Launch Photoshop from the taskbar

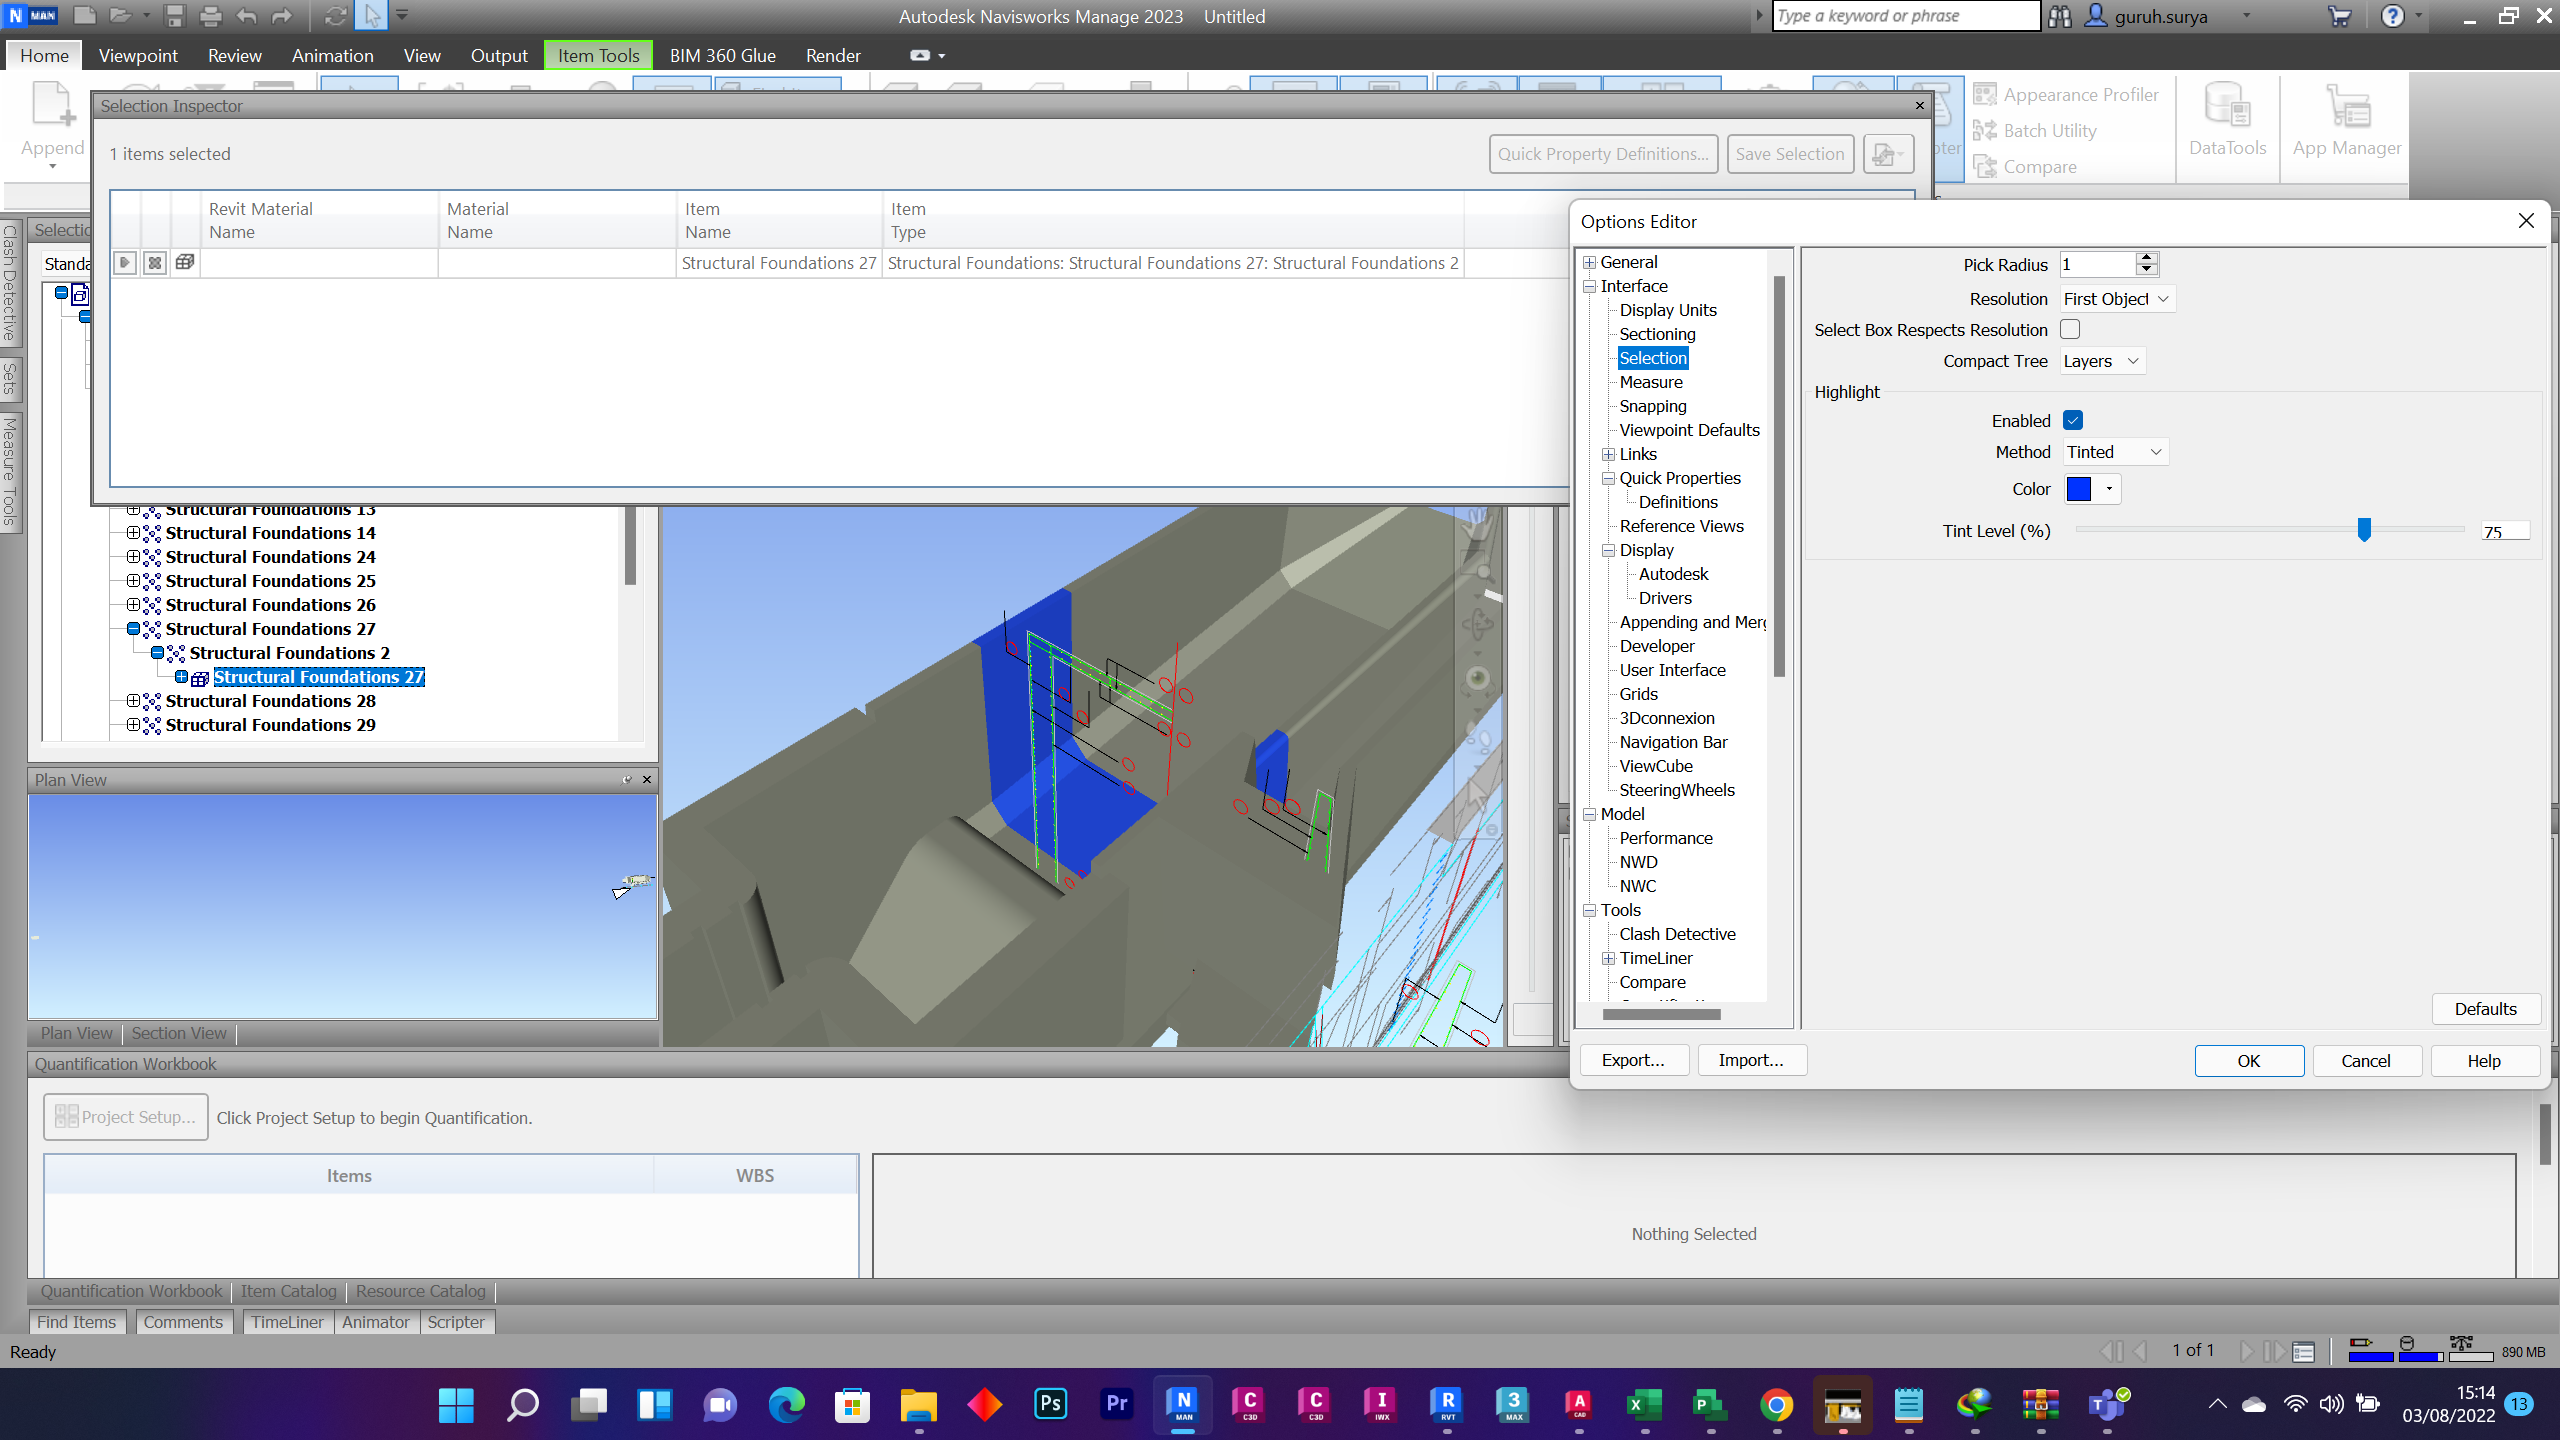point(1050,1404)
